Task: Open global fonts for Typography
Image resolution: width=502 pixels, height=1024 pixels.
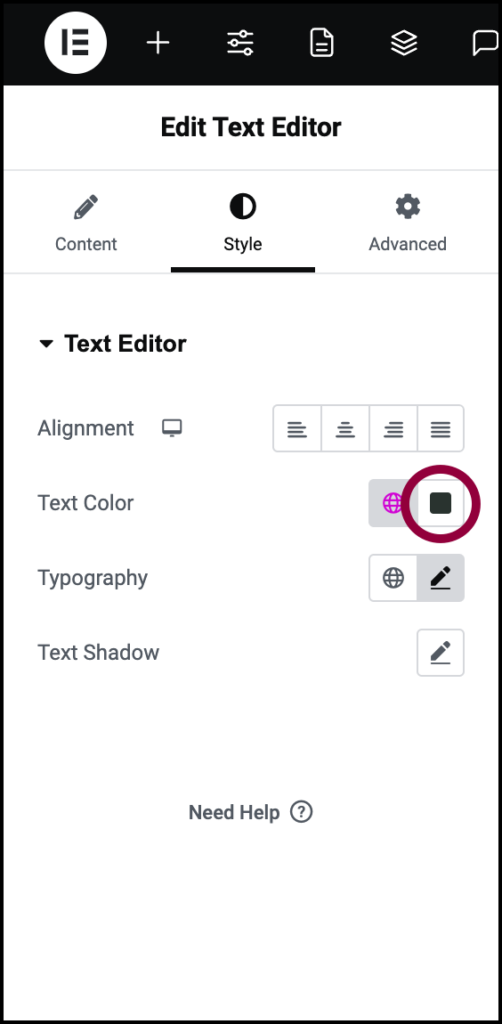Action: [x=393, y=578]
